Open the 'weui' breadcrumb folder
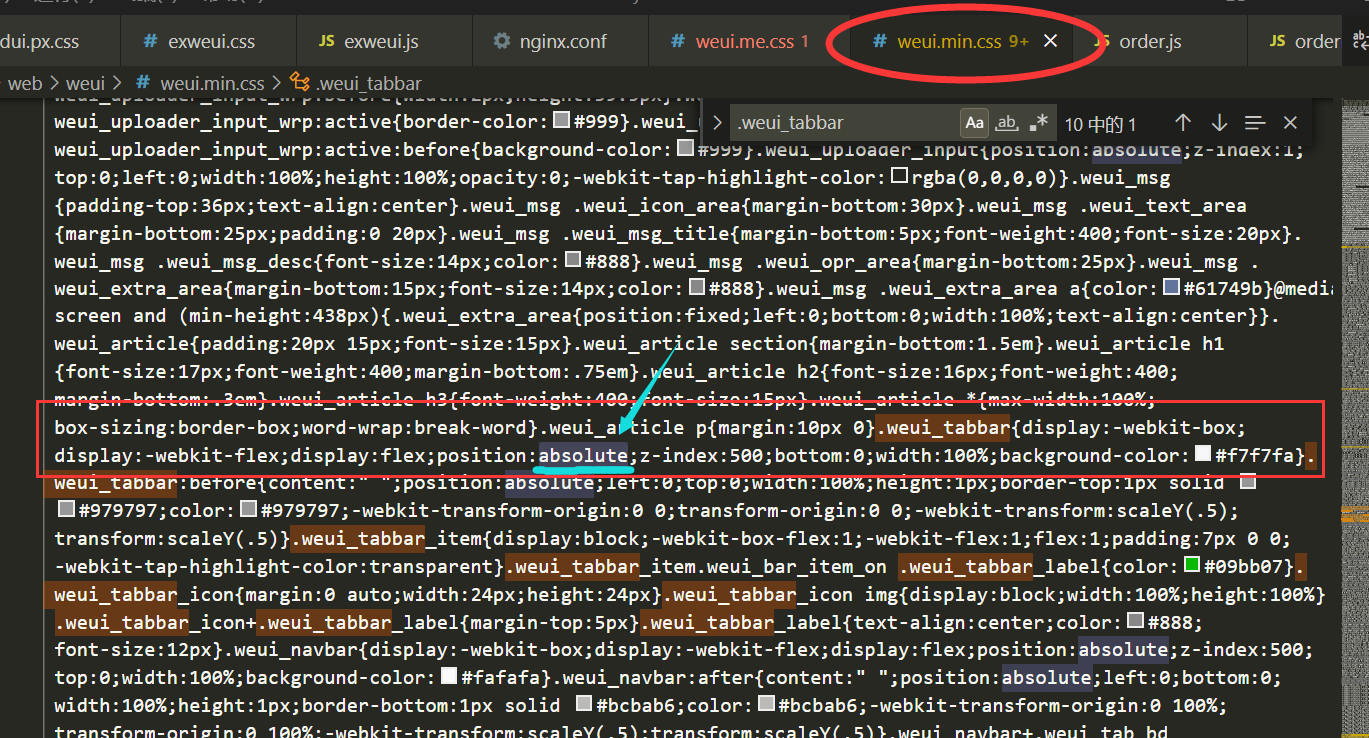This screenshot has height=738, width=1369. 85,83
